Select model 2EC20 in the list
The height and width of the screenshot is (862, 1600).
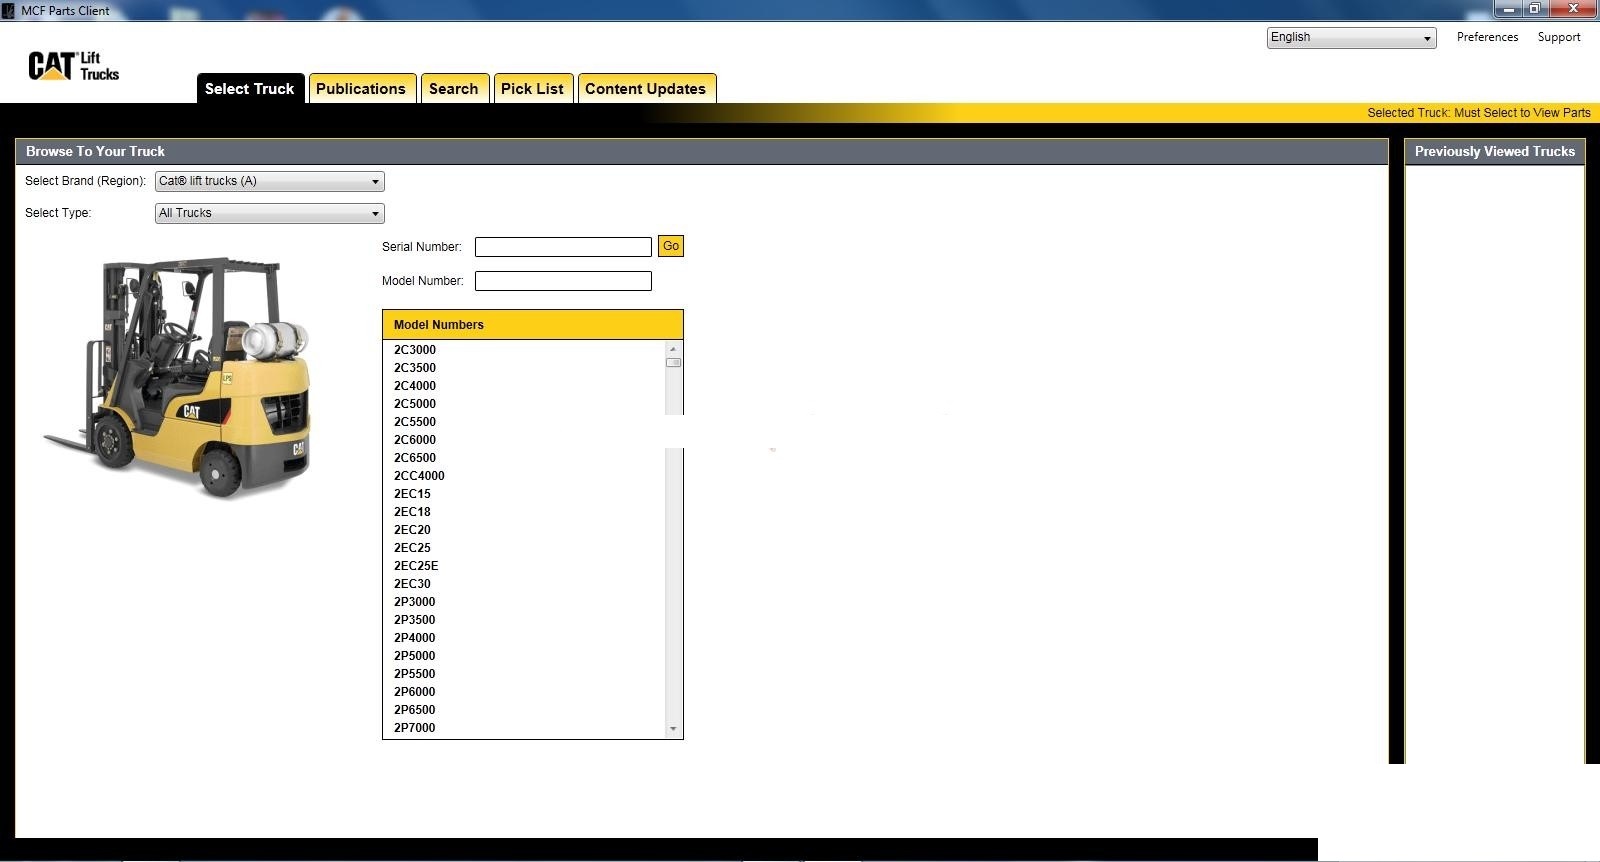coord(412,530)
